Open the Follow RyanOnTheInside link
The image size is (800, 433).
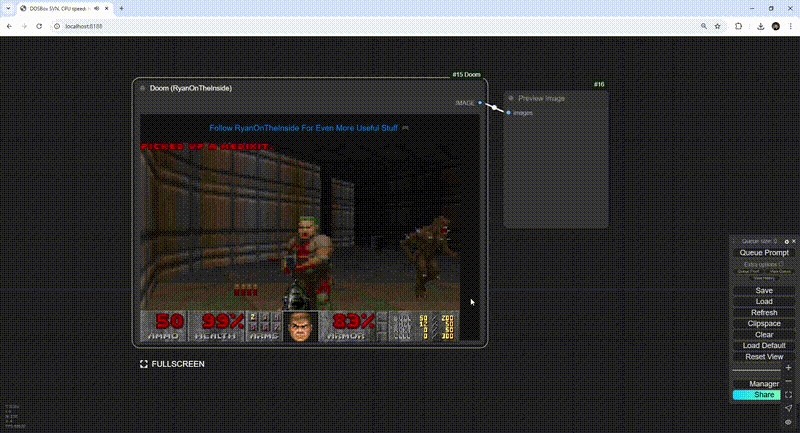pos(303,128)
